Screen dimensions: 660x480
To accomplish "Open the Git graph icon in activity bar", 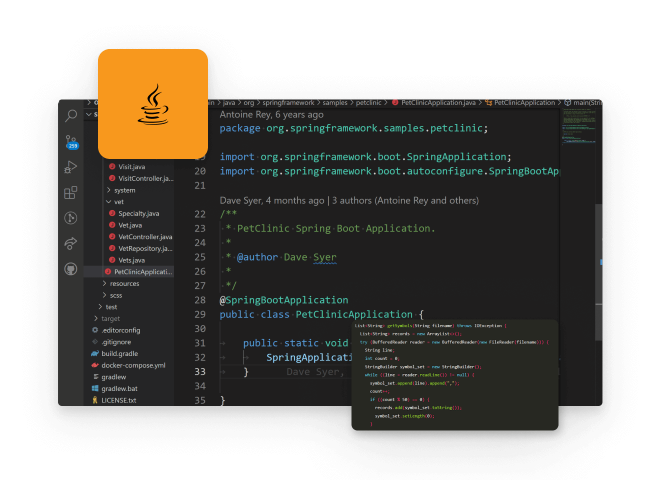I will tap(71, 217).
